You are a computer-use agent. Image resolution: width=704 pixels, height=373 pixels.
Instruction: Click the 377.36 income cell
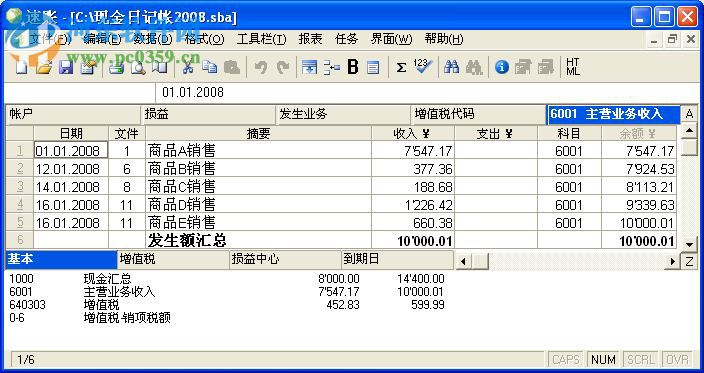click(413, 169)
